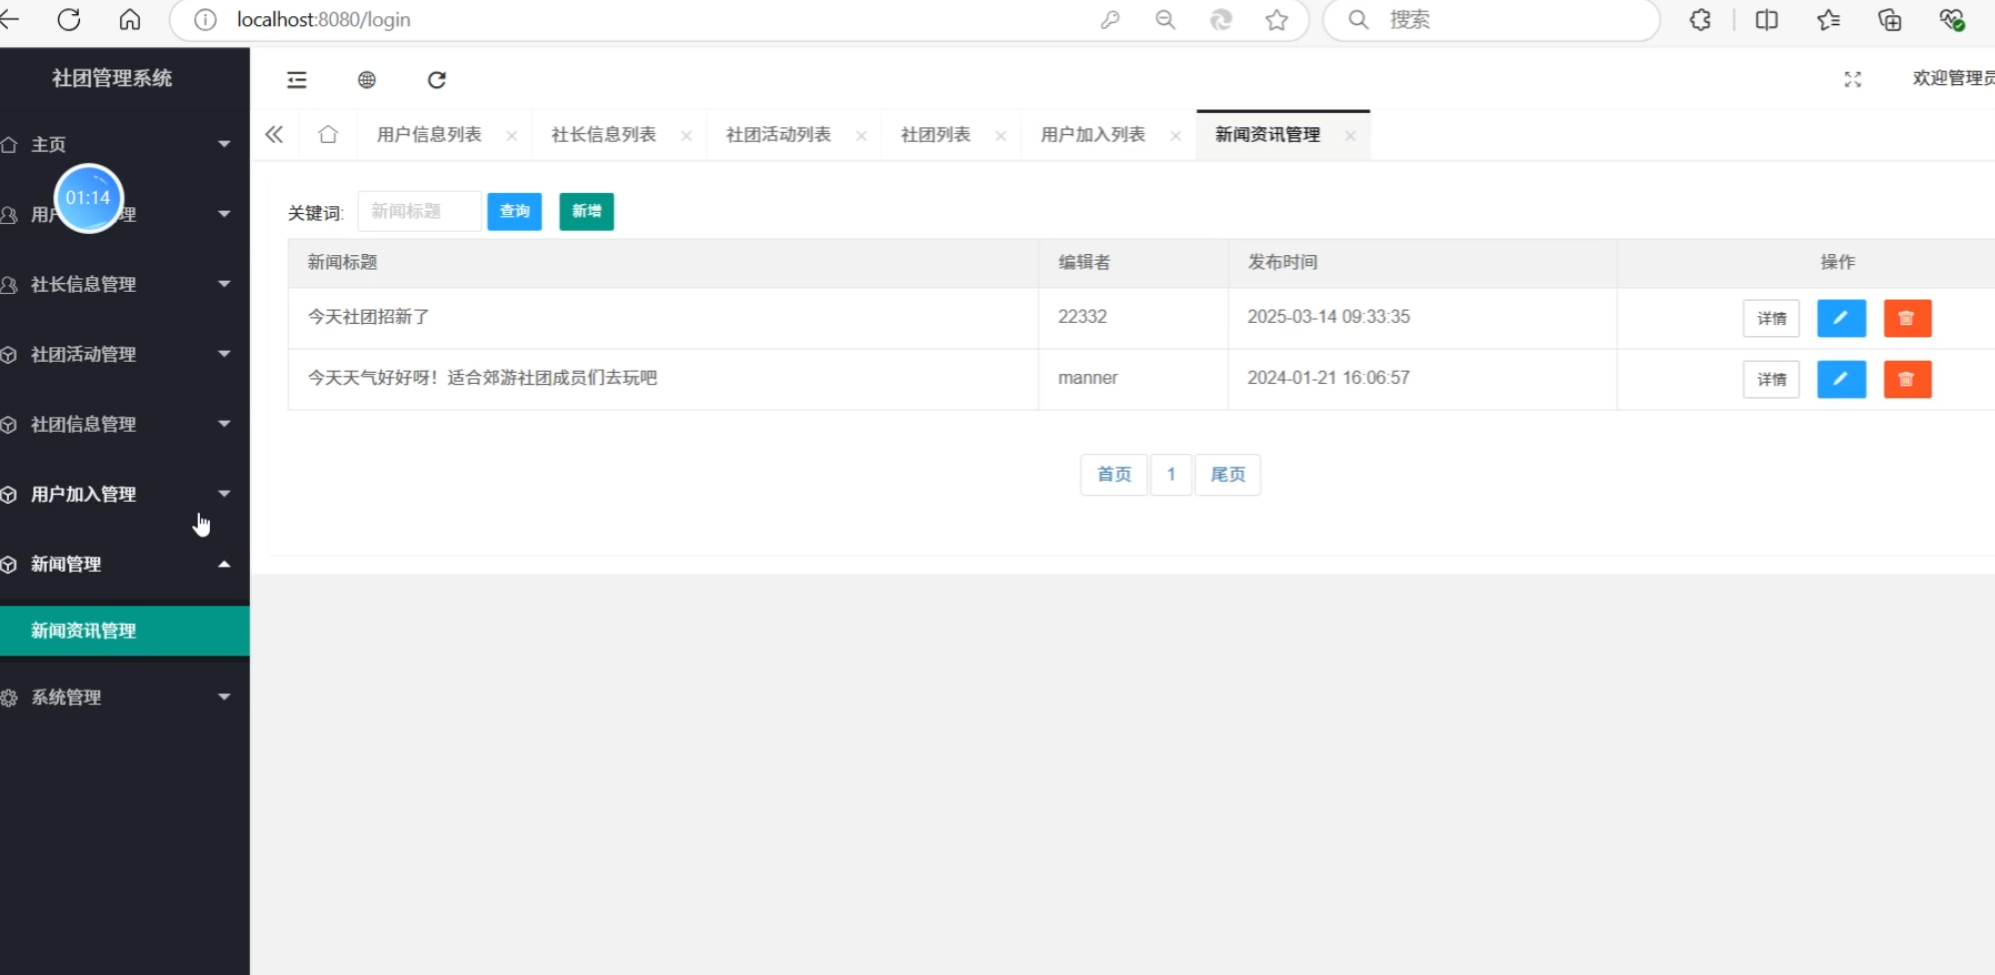
Task: Switch to the 社团活动列表 tab
Action: point(778,135)
